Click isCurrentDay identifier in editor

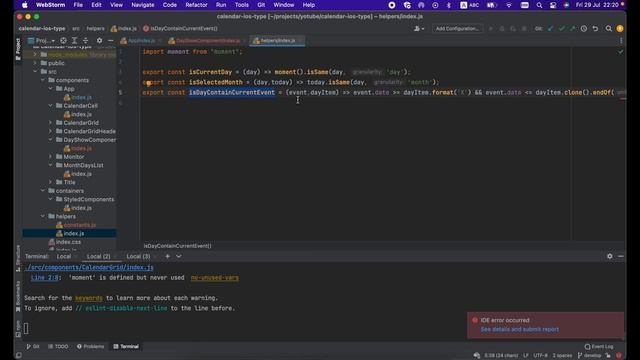tap(210, 72)
